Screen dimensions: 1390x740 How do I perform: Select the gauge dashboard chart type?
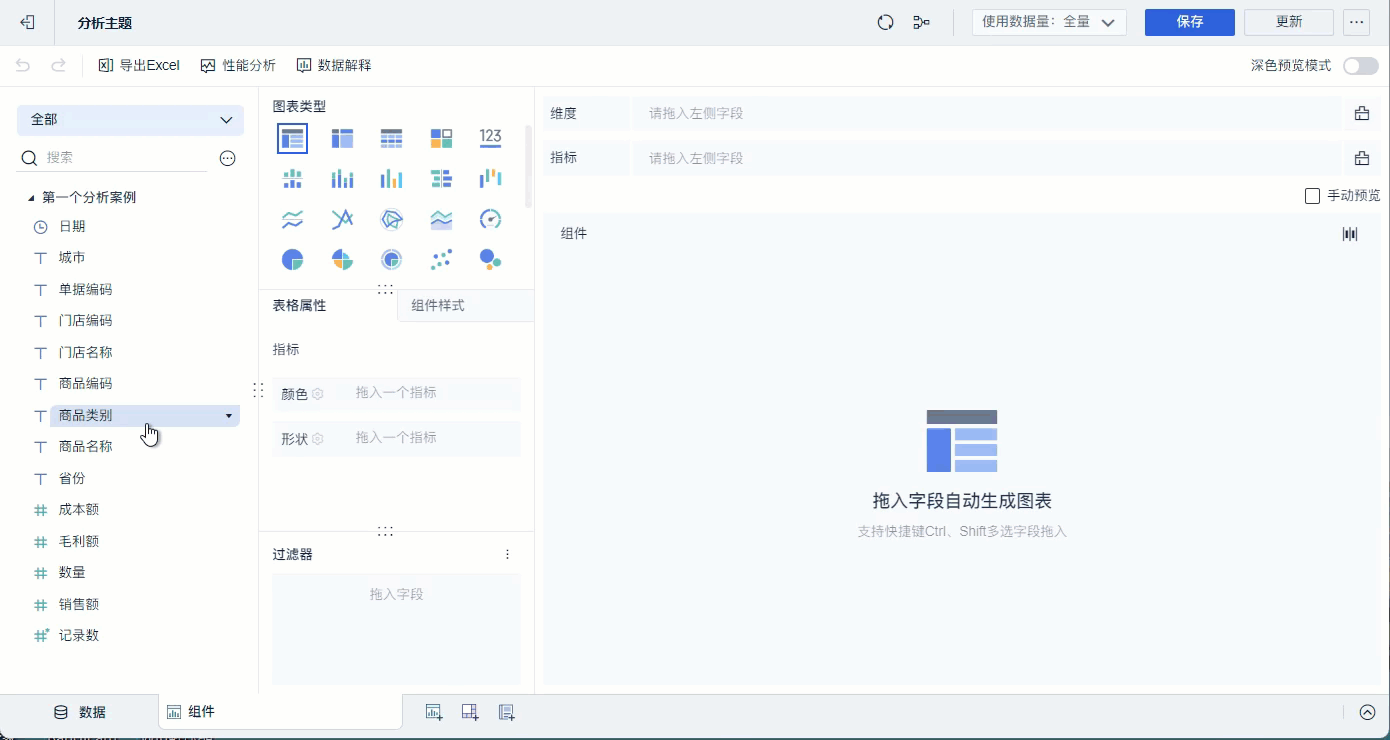(x=490, y=219)
